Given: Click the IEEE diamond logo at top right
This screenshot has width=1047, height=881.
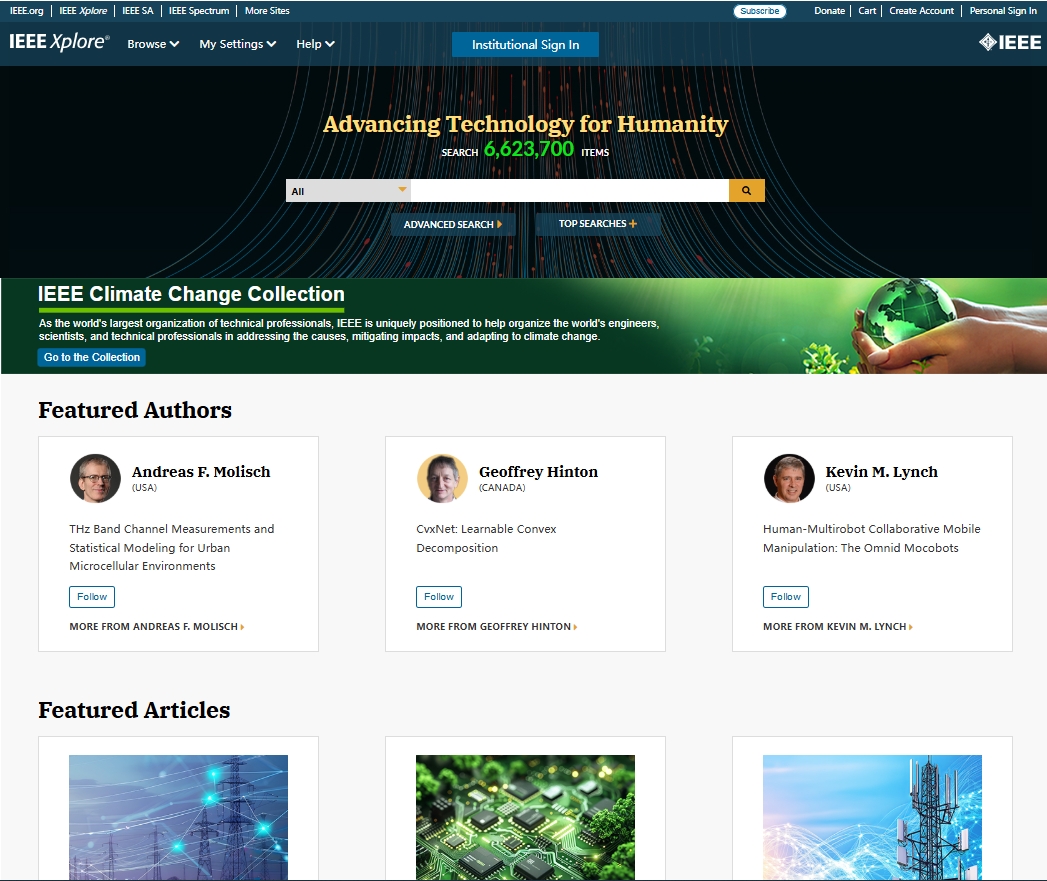Looking at the screenshot, I should coord(1010,43).
